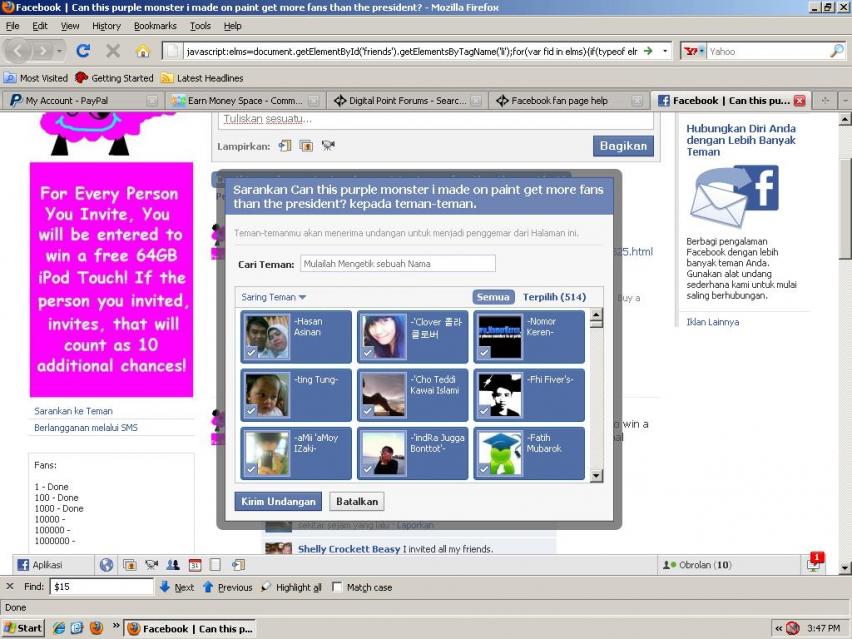The height and width of the screenshot is (639, 852).
Task: Select the Semua filter tab
Action: point(493,297)
